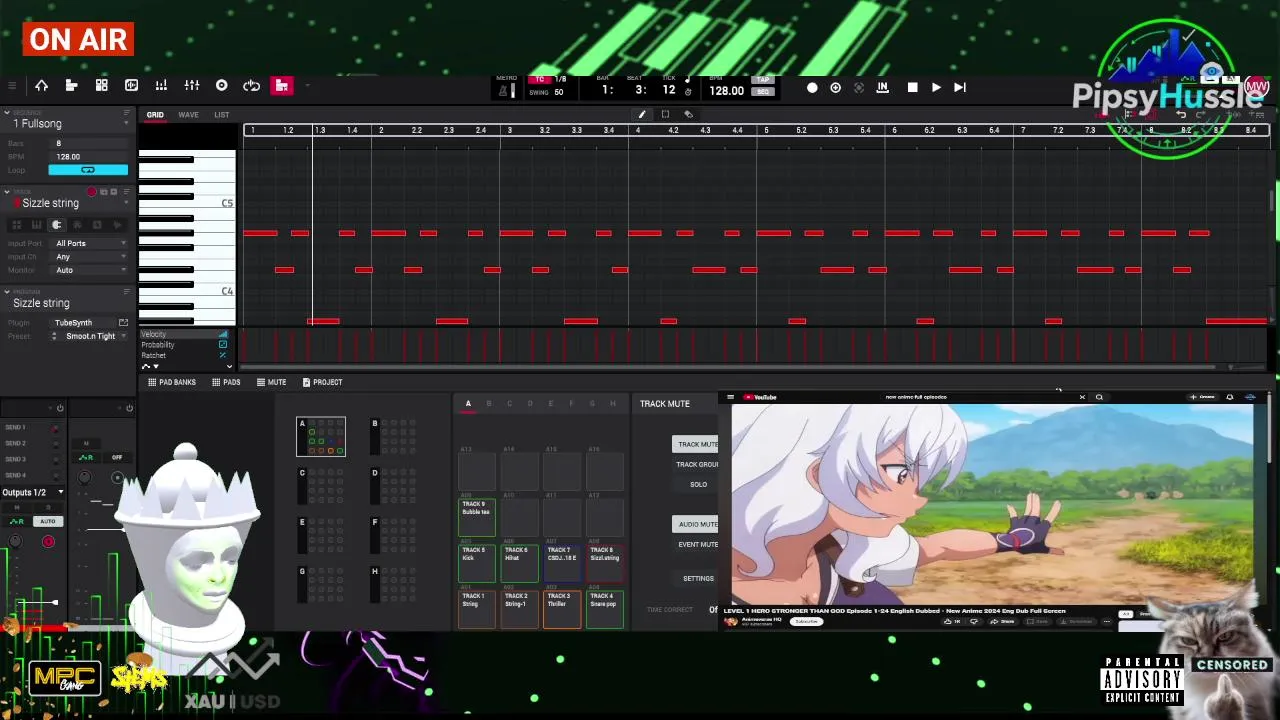Toggle the cyan Loop button

coord(88,170)
